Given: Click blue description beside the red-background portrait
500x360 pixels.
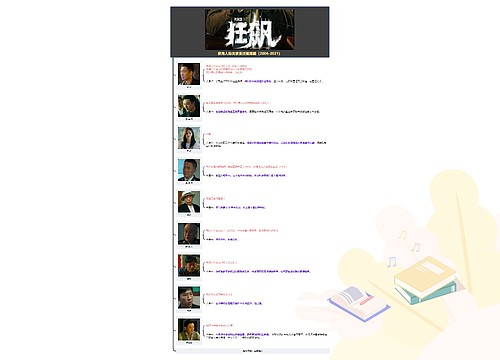Looking at the screenshot, I should tap(258, 271).
